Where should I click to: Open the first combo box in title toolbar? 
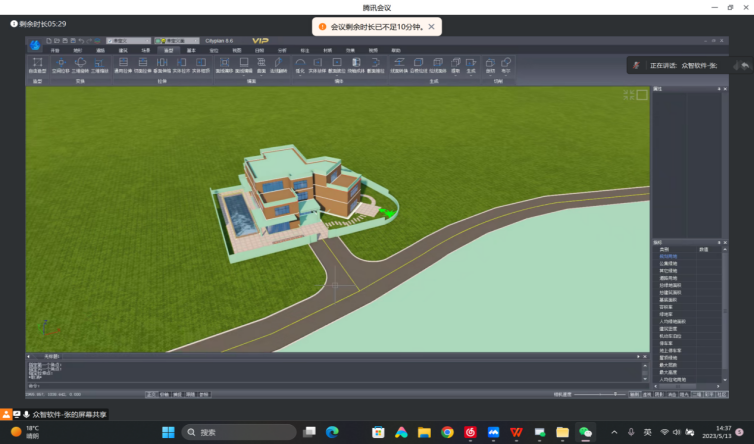(x=129, y=41)
